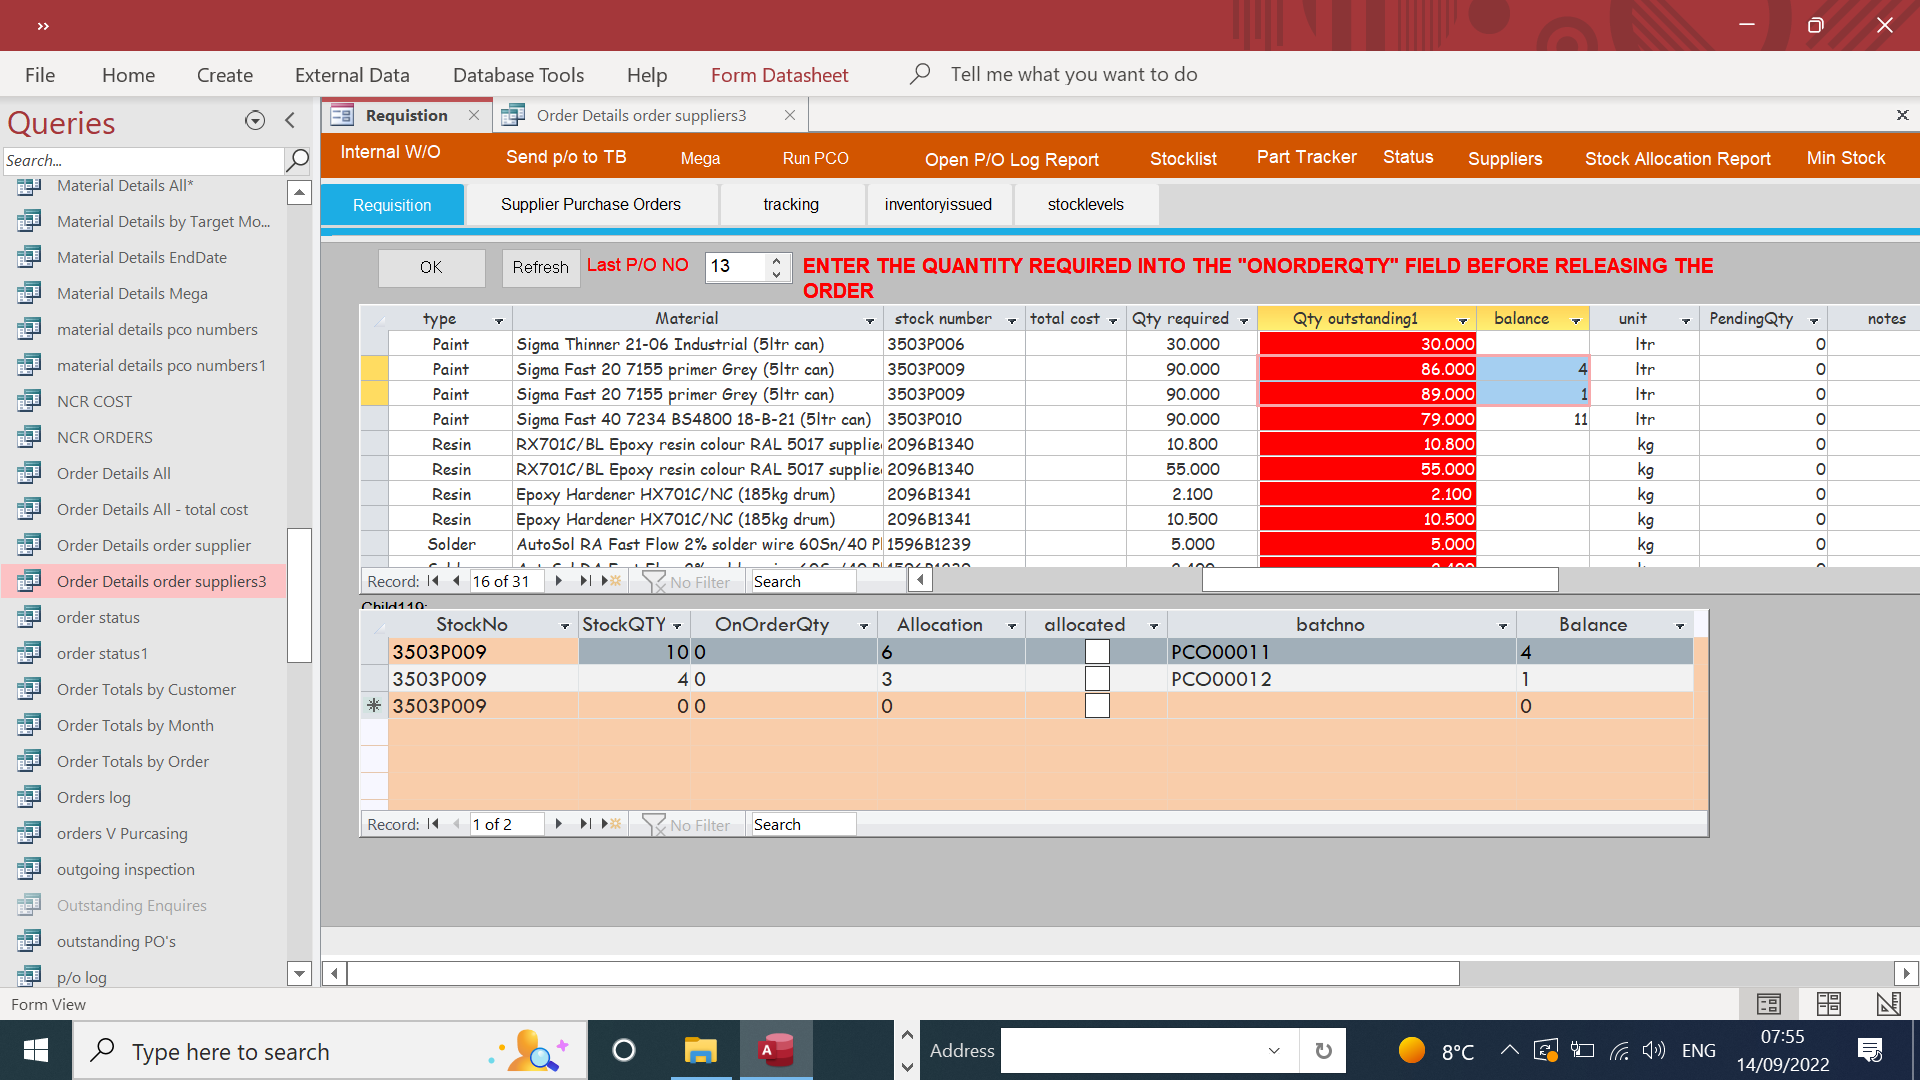The width and height of the screenshot is (1920, 1080).
Task: Open the StockNo column dropdown in subform
Action: tap(565, 626)
